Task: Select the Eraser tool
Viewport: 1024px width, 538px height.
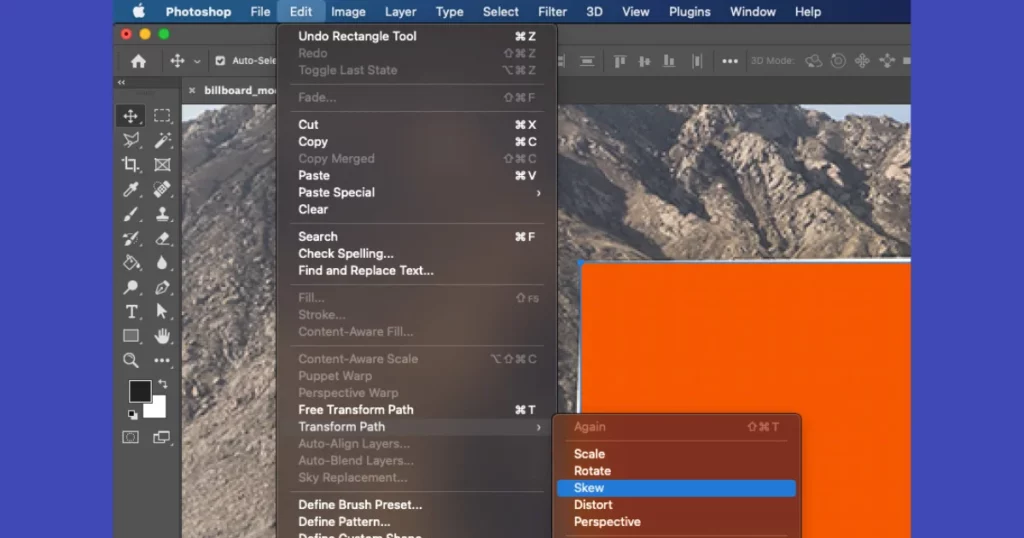Action: [162, 239]
